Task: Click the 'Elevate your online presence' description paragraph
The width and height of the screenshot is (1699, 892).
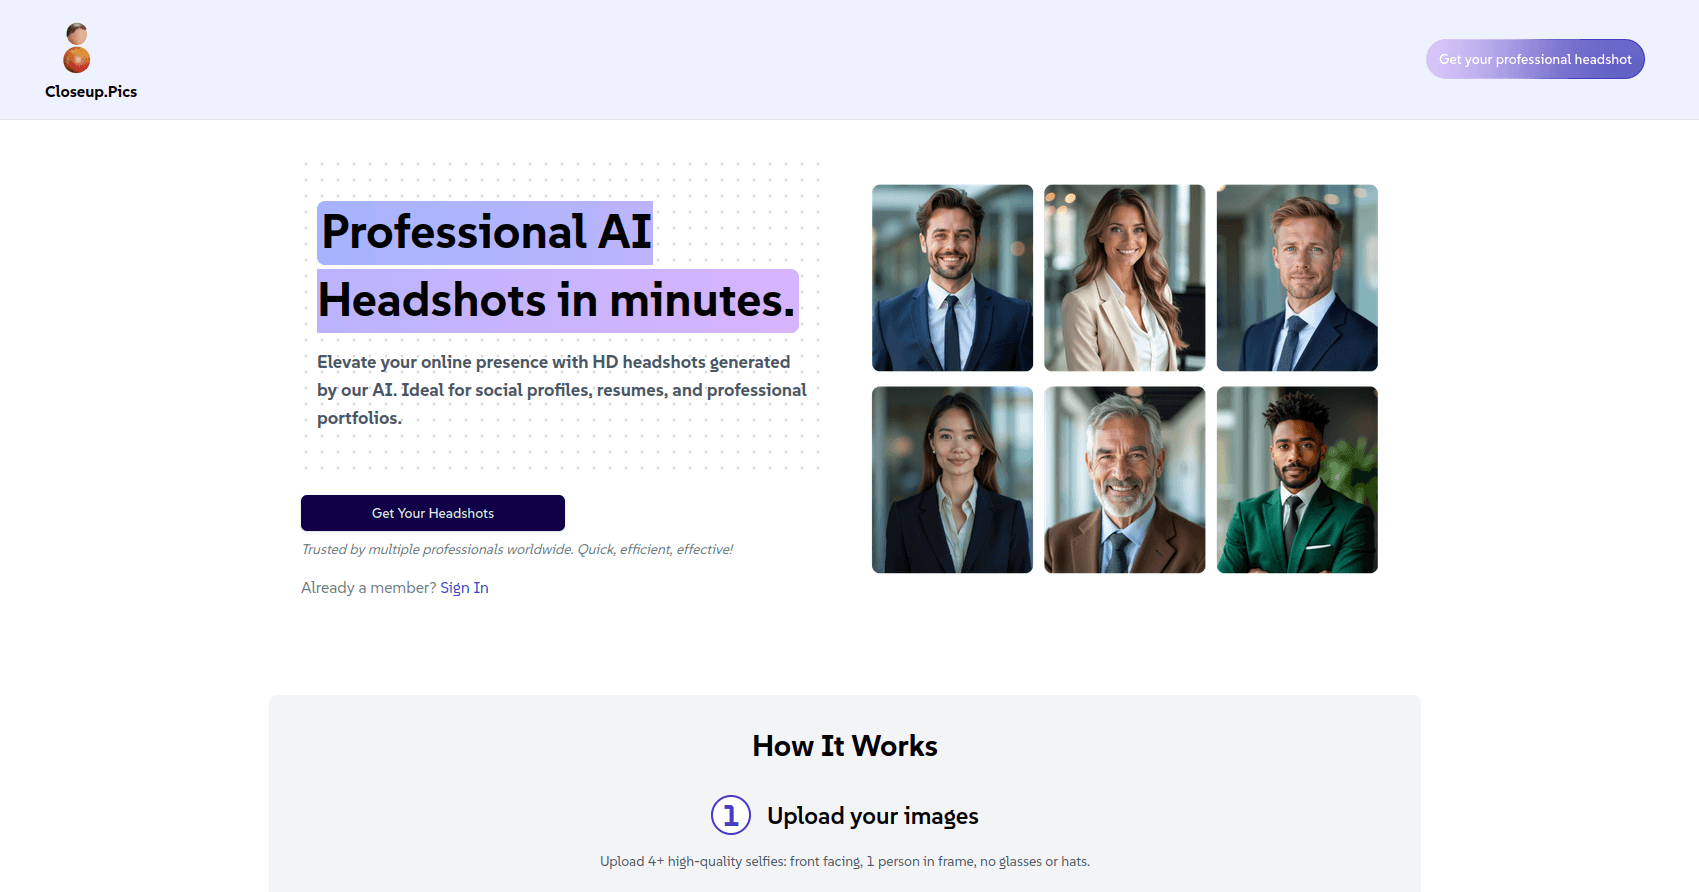Action: (x=561, y=390)
